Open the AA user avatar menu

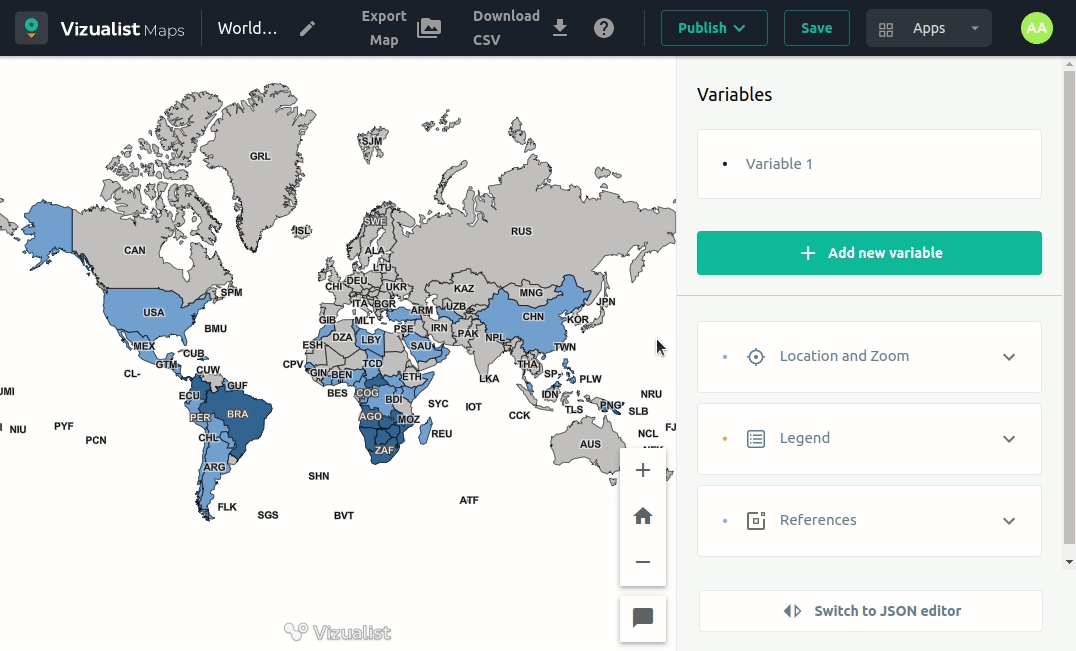coord(1037,28)
